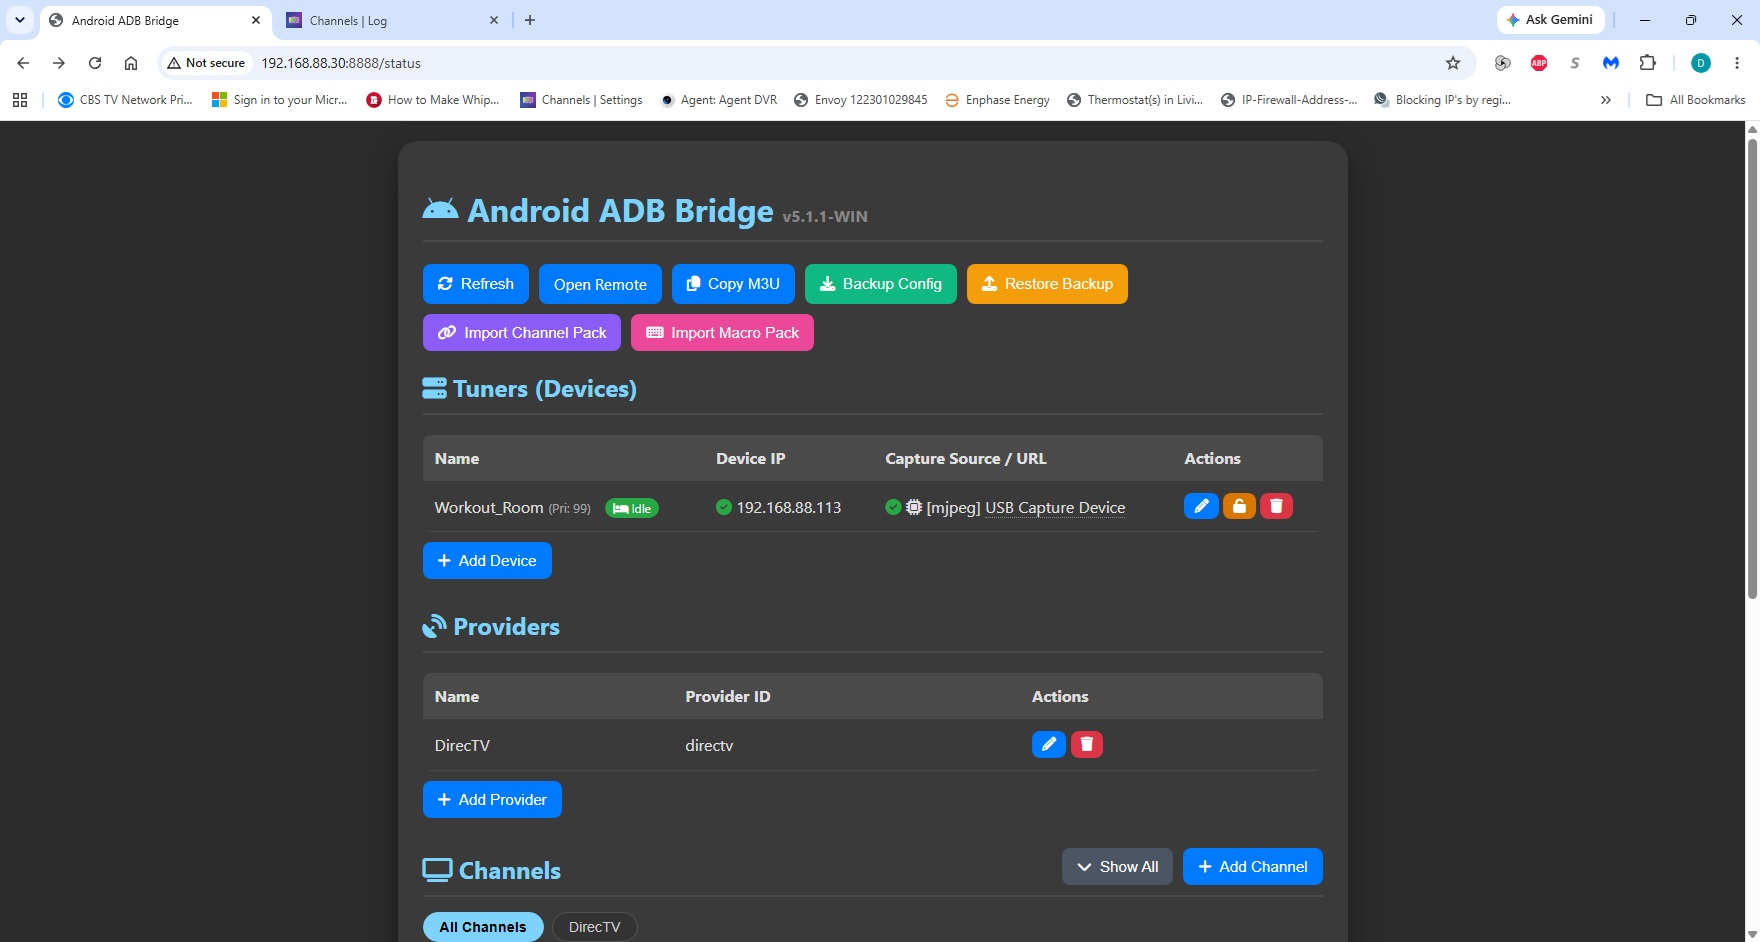
Task: Select the All Channels filter tab
Action: (483, 927)
